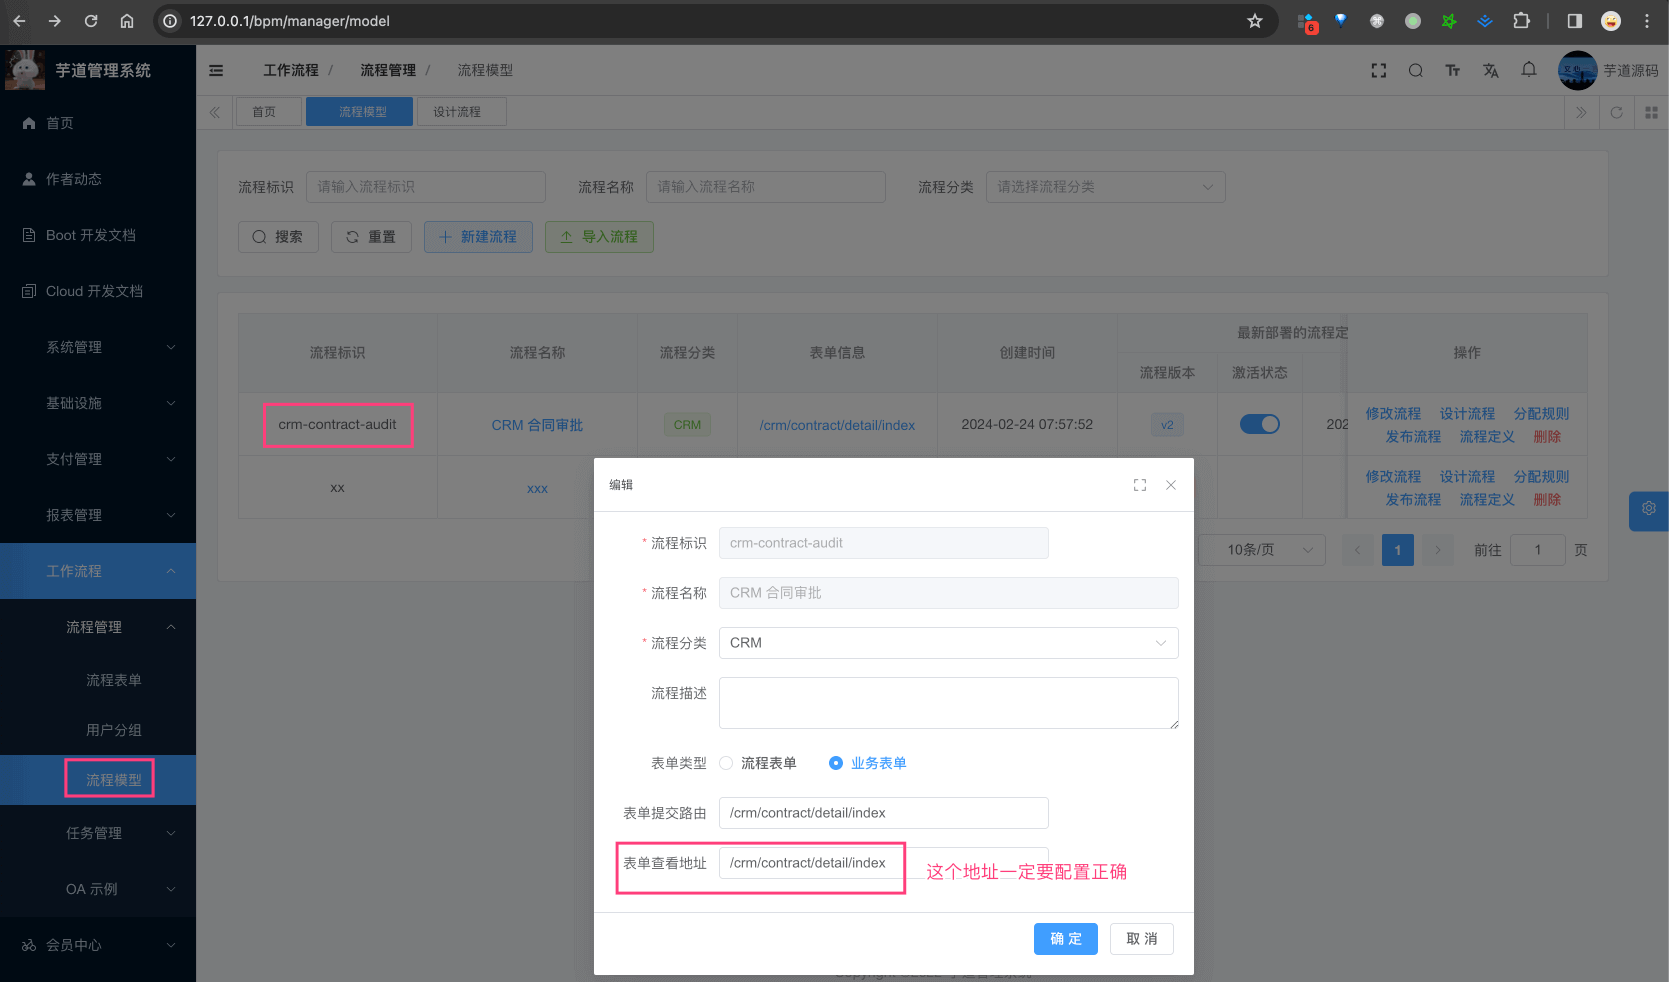Select the 流程表单 radio option
Image resolution: width=1669 pixels, height=982 pixels.
(x=725, y=762)
